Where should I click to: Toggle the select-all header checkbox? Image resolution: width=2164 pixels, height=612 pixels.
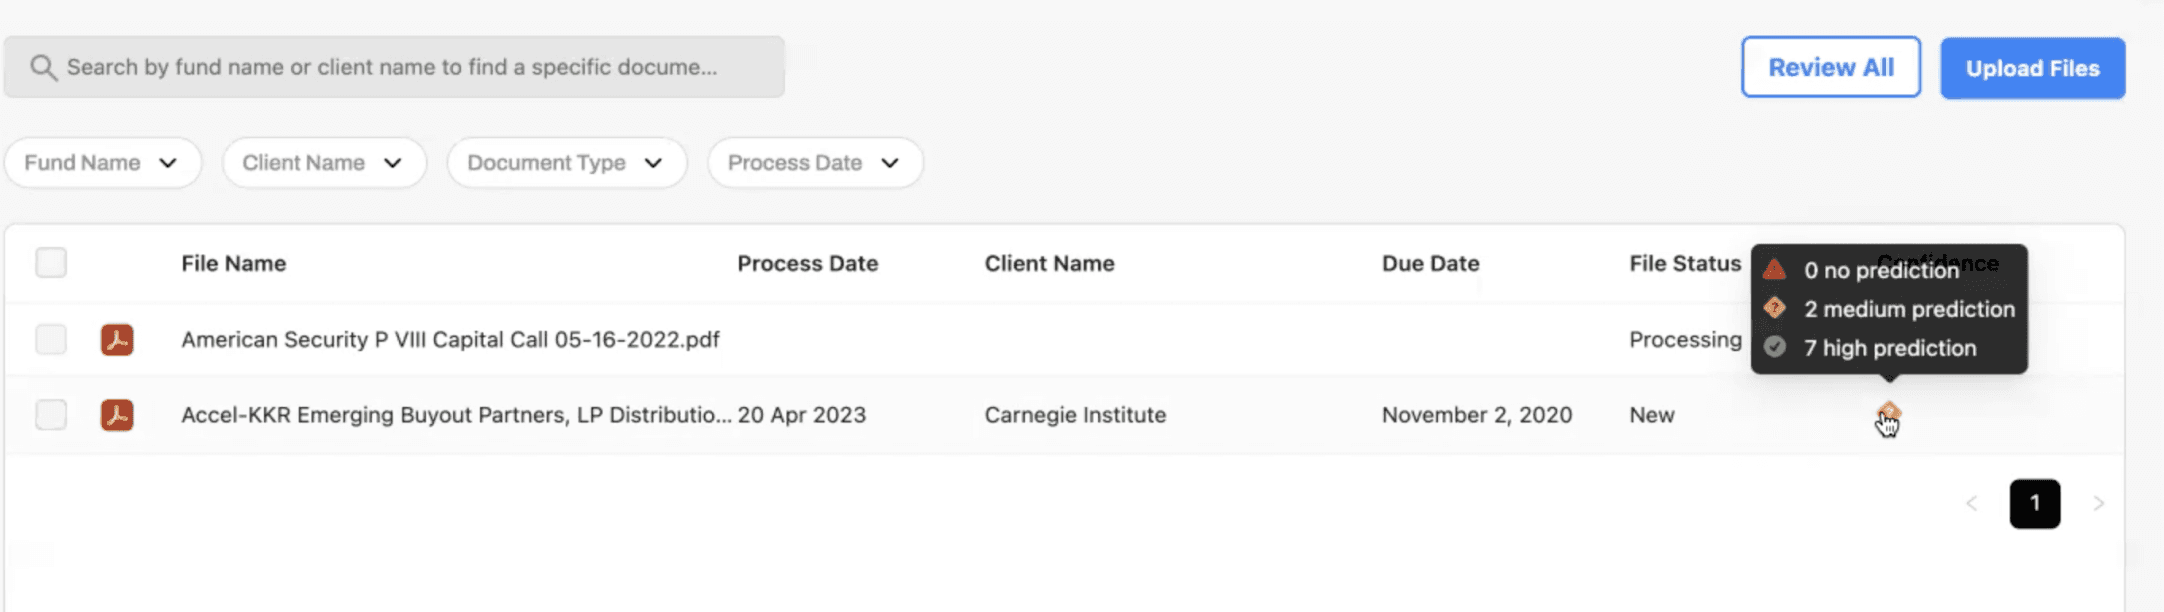[x=51, y=263]
